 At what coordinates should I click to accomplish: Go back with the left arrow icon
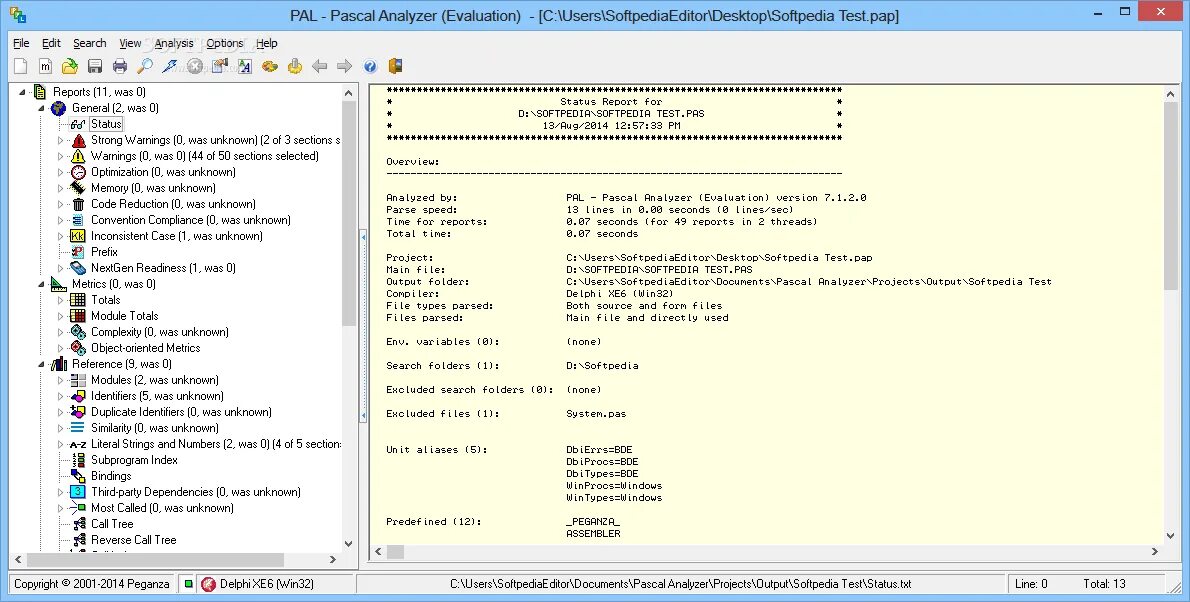click(x=320, y=67)
